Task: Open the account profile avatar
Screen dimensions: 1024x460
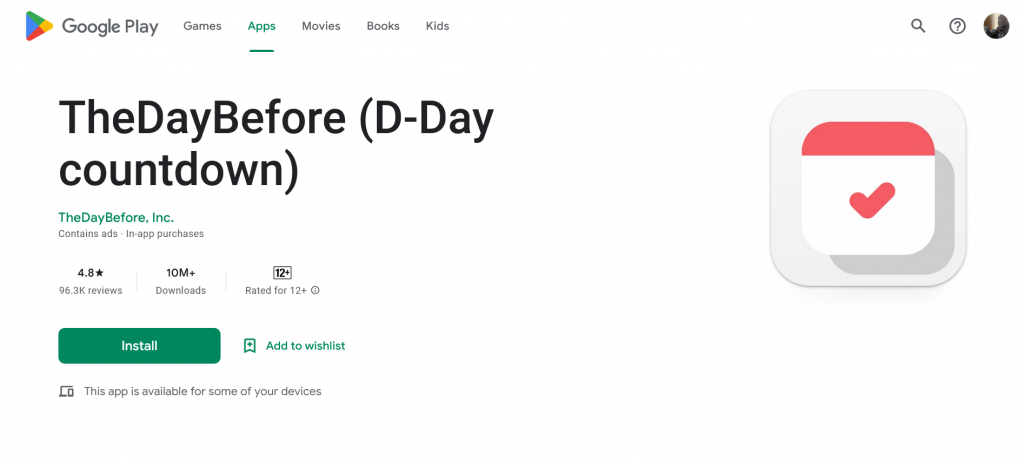Action: click(996, 26)
